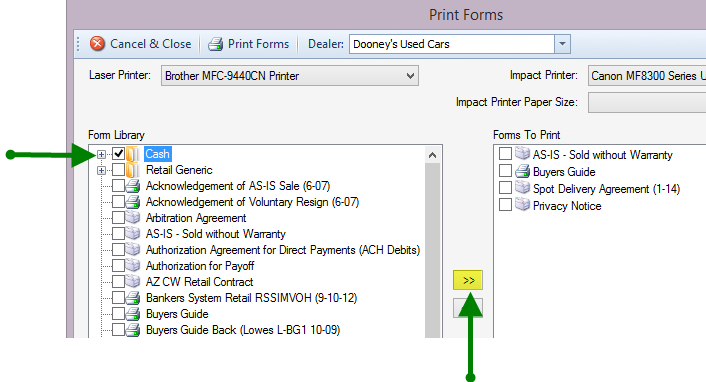
Task: Check Privacy Notice checkbox in Forms To Print
Action: click(x=505, y=205)
